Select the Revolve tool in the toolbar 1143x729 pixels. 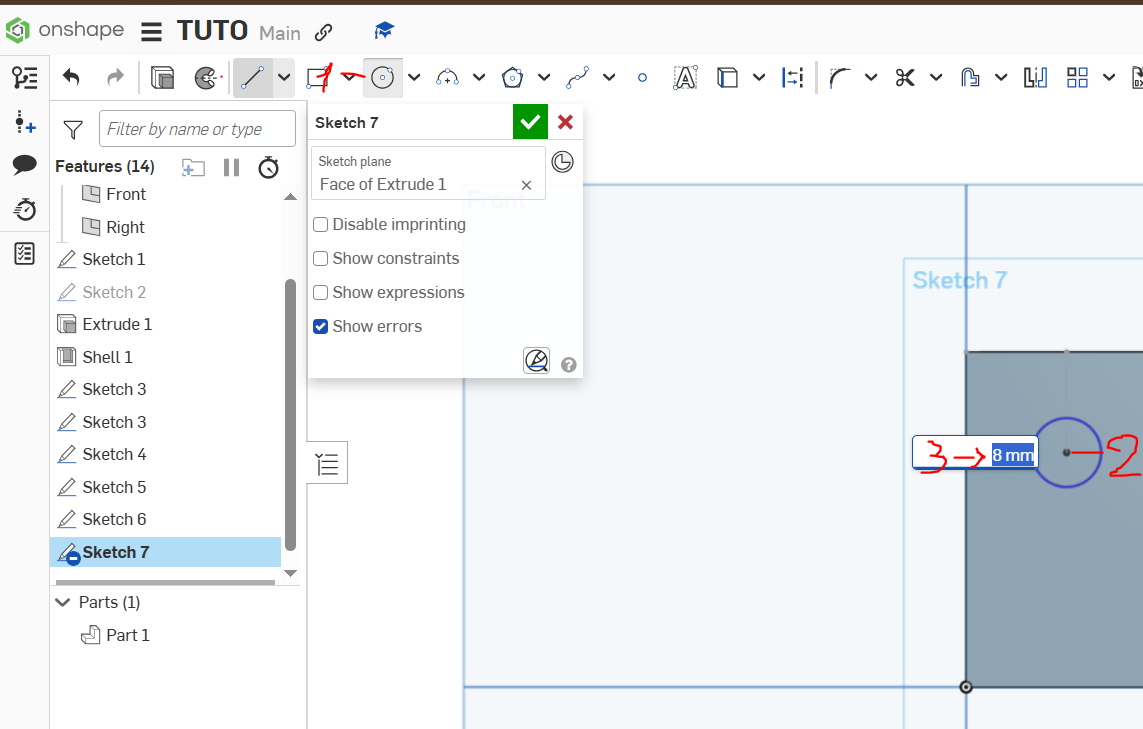coord(207,77)
